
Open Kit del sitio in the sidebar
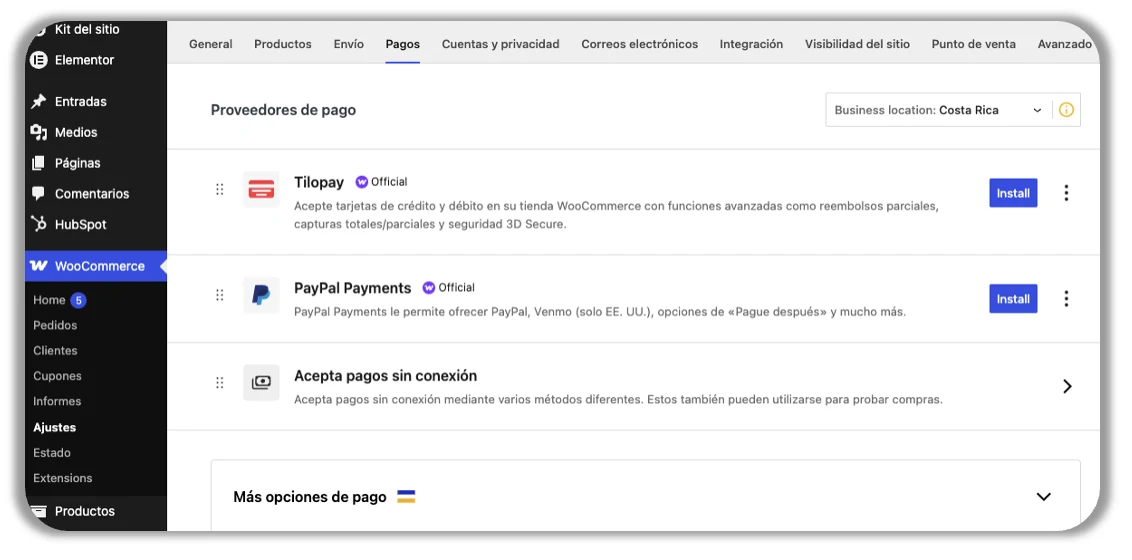coord(87,30)
